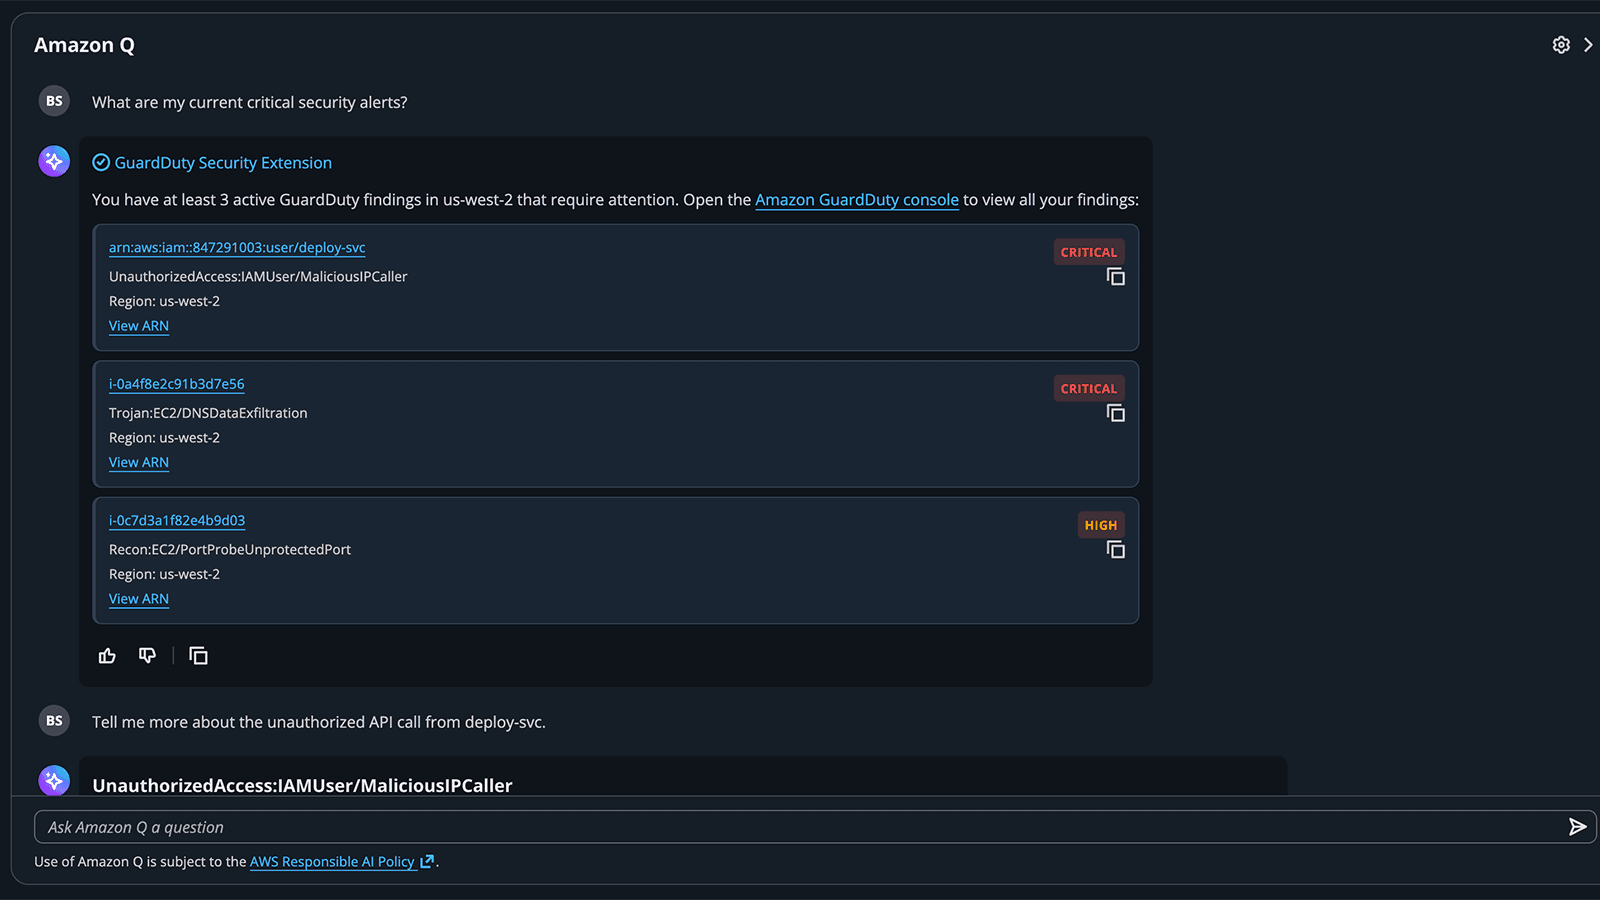1600x900 pixels.
Task: Open instance i-0a4f8e2c91b3d7e56 link
Action: (177, 384)
